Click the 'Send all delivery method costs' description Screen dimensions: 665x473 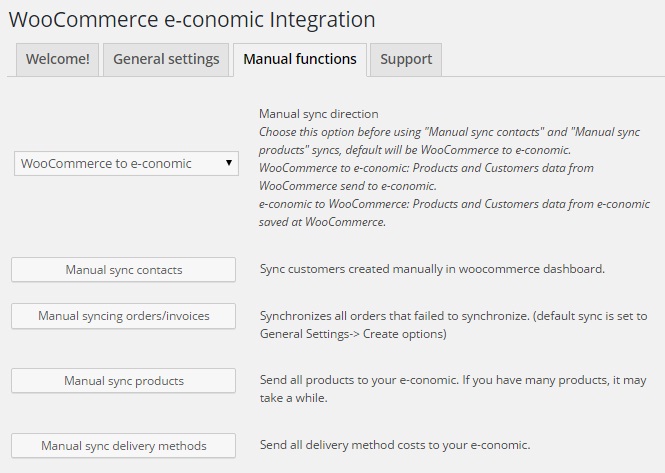[x=395, y=445]
